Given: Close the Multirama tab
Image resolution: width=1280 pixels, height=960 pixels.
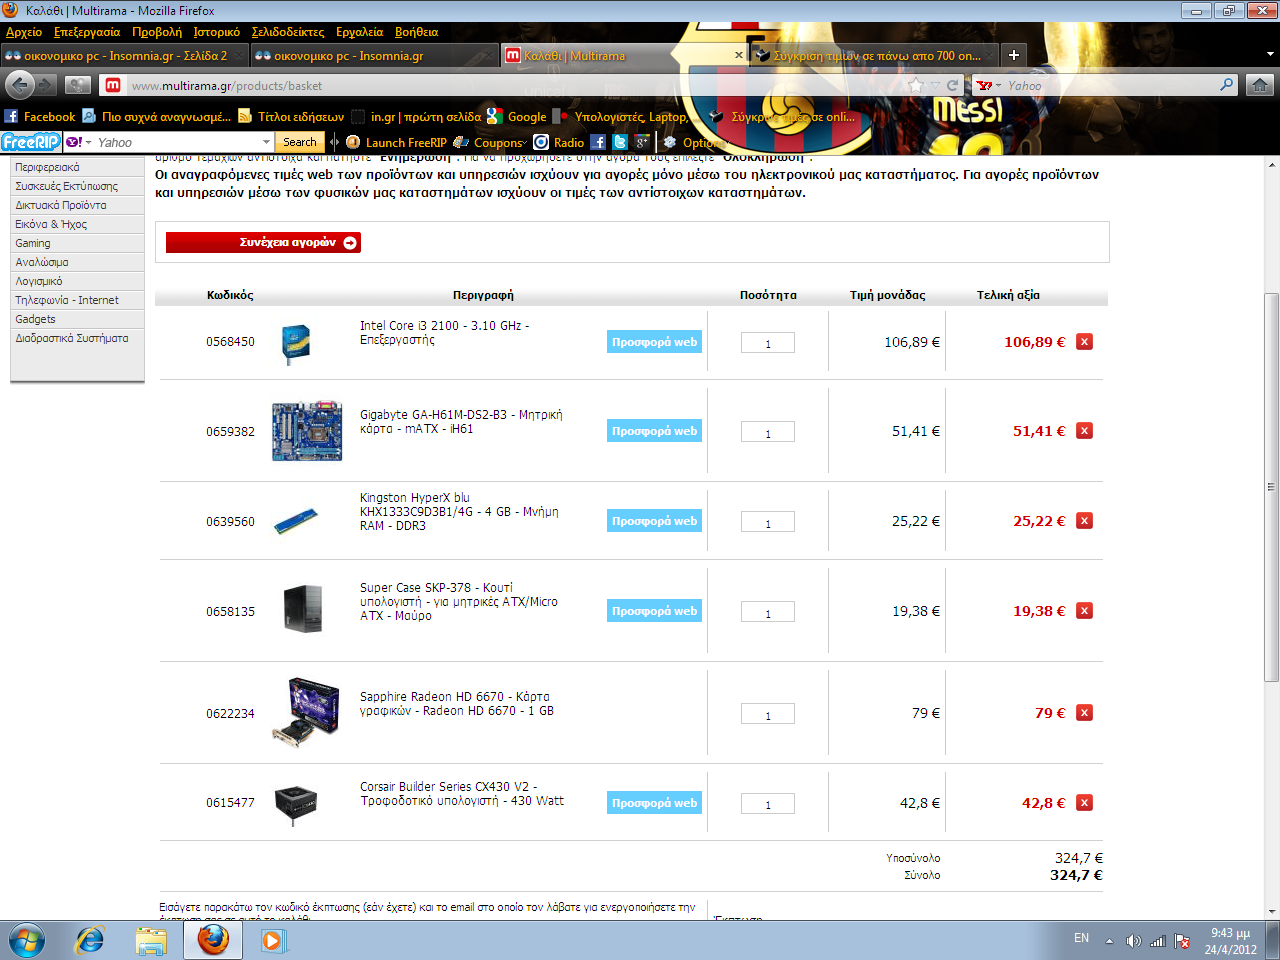Looking at the screenshot, I should point(739,55).
